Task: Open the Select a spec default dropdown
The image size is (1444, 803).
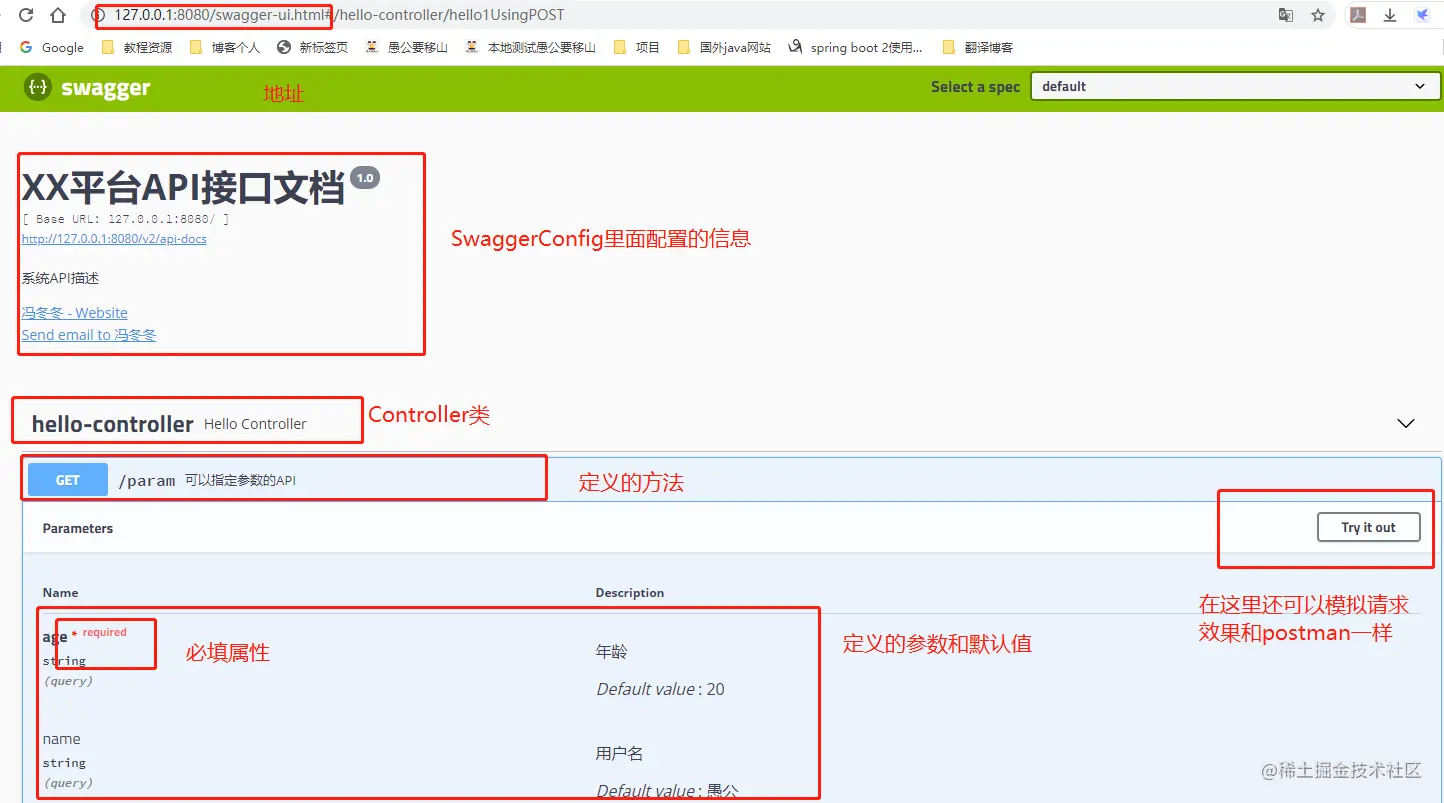Action: (1235, 86)
